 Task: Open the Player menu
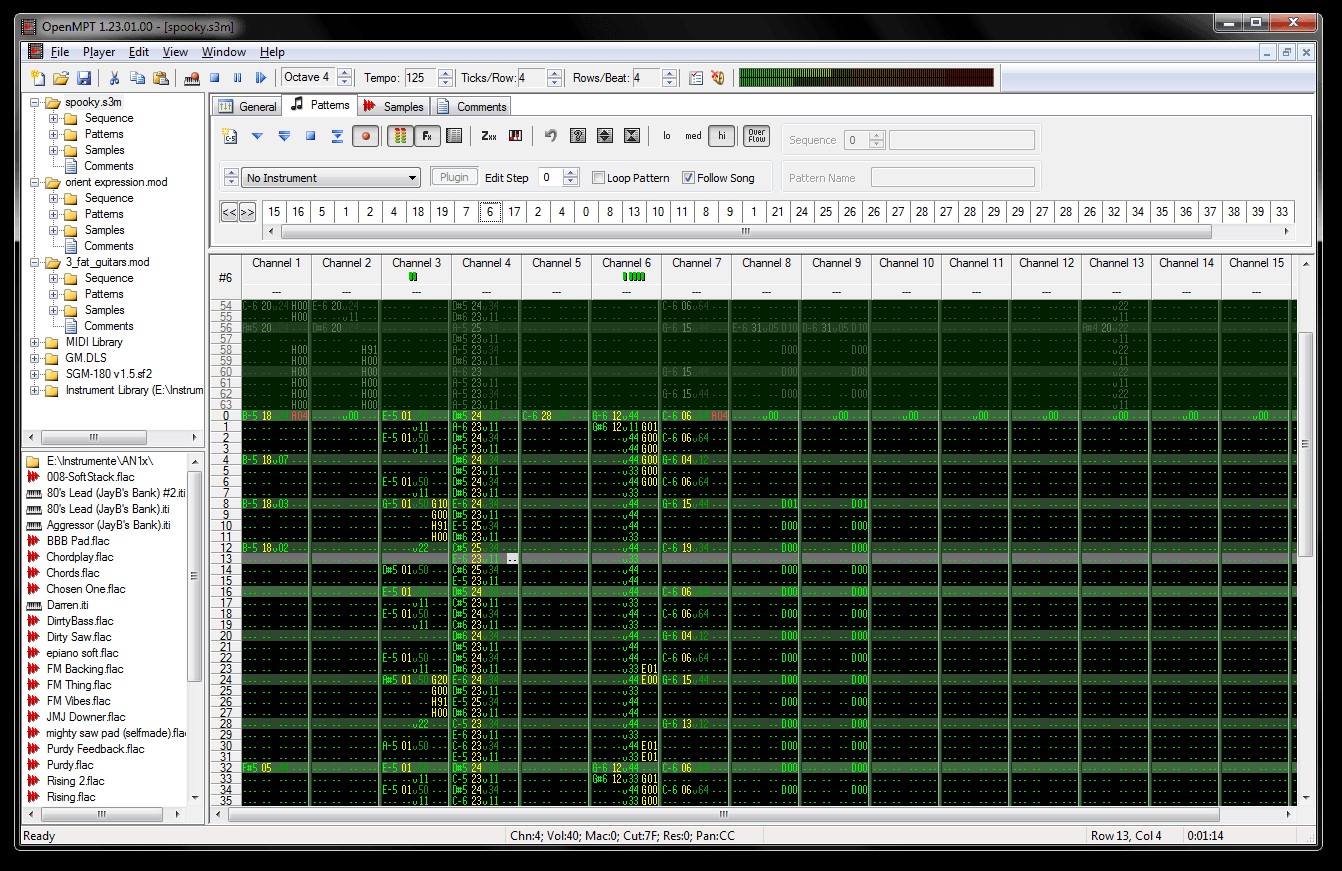coord(99,52)
